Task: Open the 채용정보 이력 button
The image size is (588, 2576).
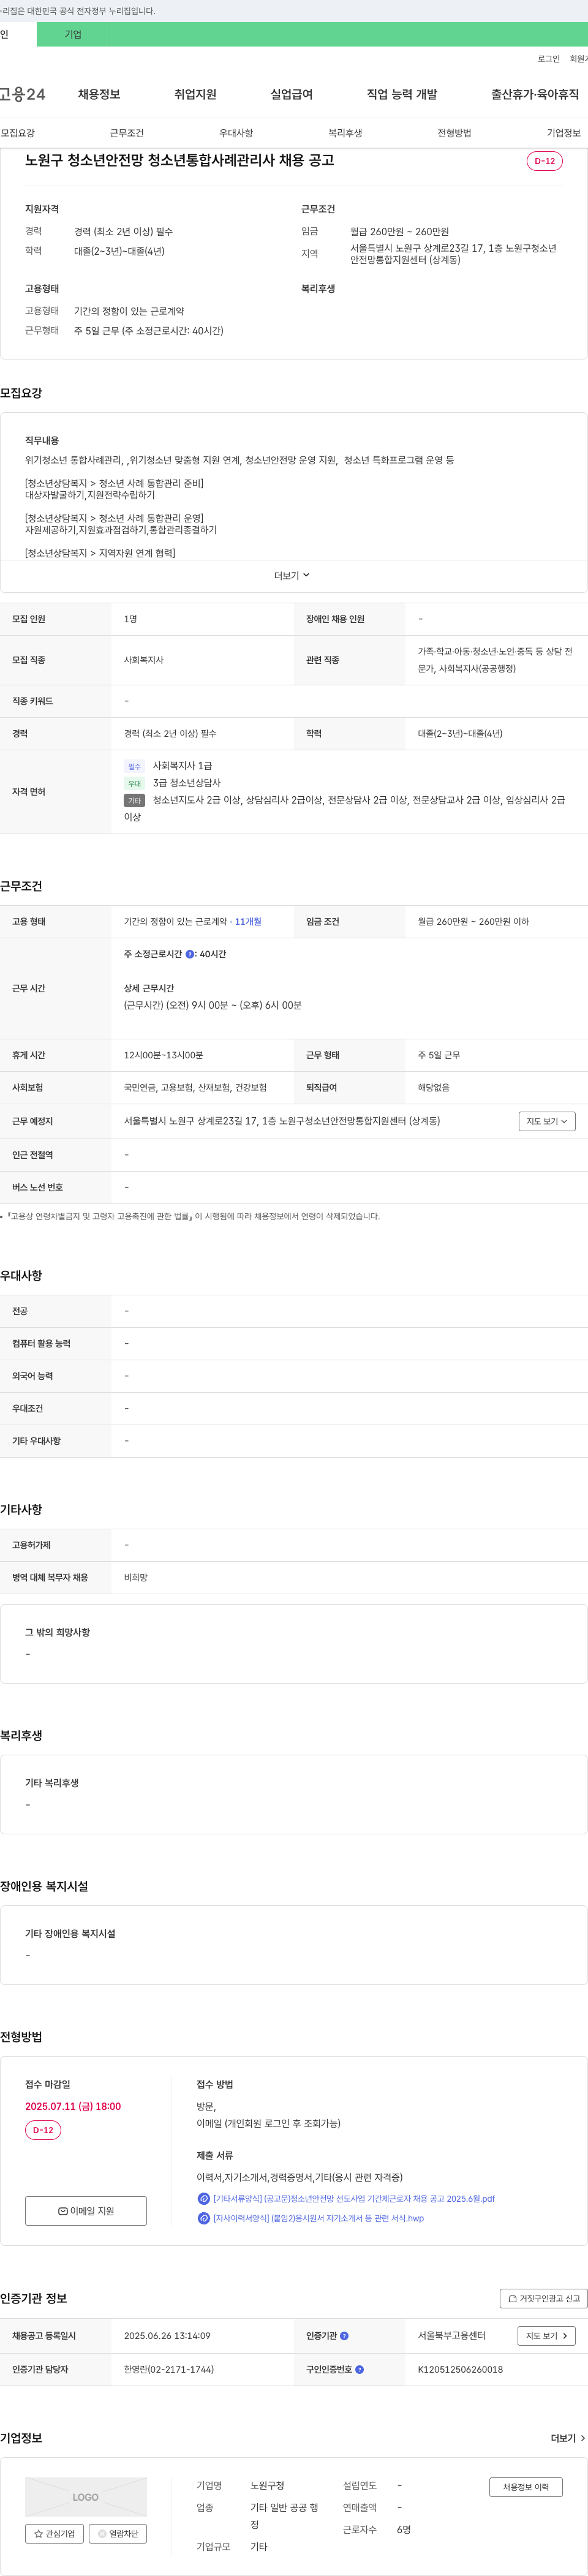Action: pyautogui.click(x=526, y=2486)
